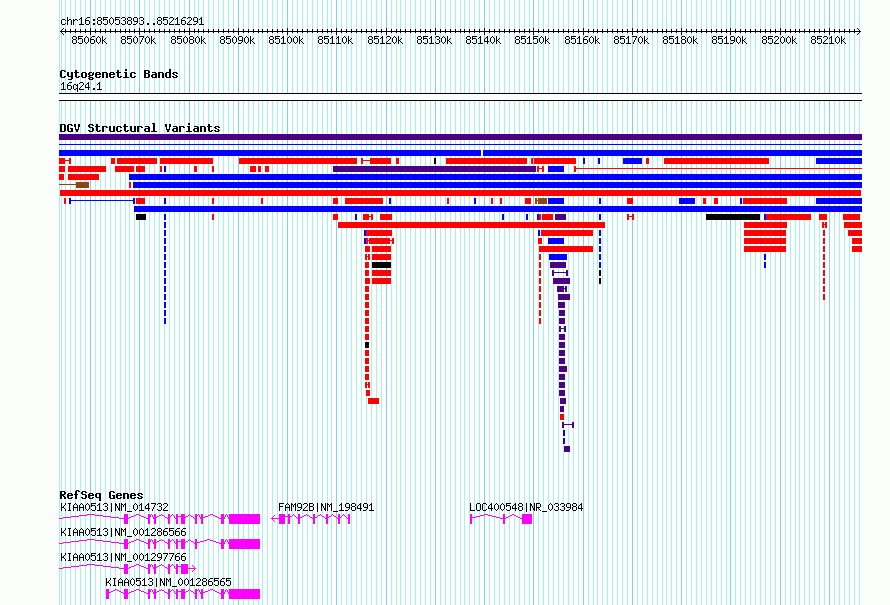Image resolution: width=890 pixels, height=605 pixels.
Task: Click the 85100k ruler tick label
Action: (x=286, y=40)
